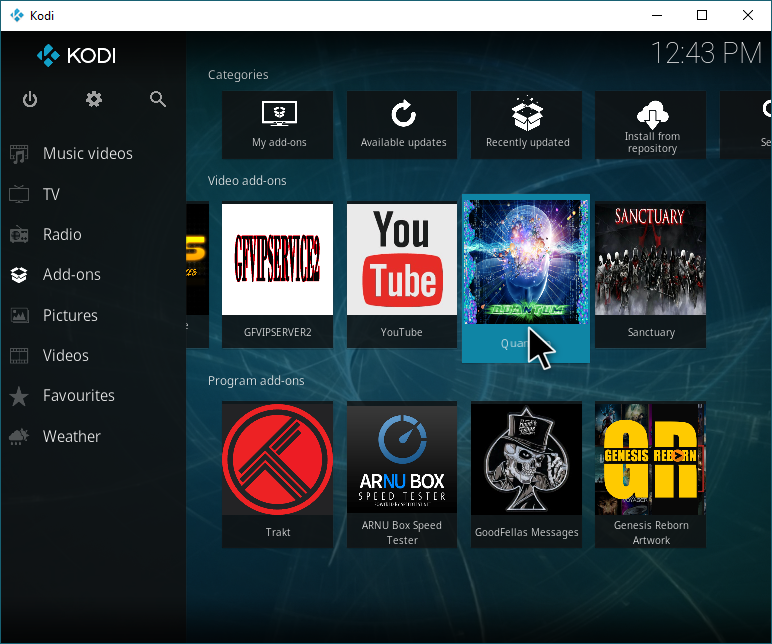
Task: Click the Add-ons box icon
Action: point(19,275)
